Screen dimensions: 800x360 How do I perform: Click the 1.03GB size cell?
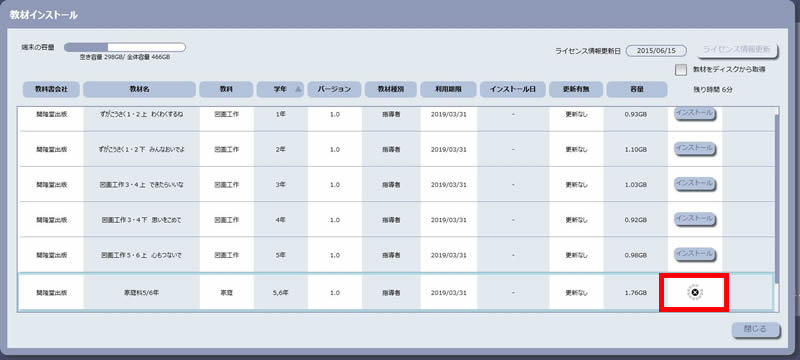(635, 185)
